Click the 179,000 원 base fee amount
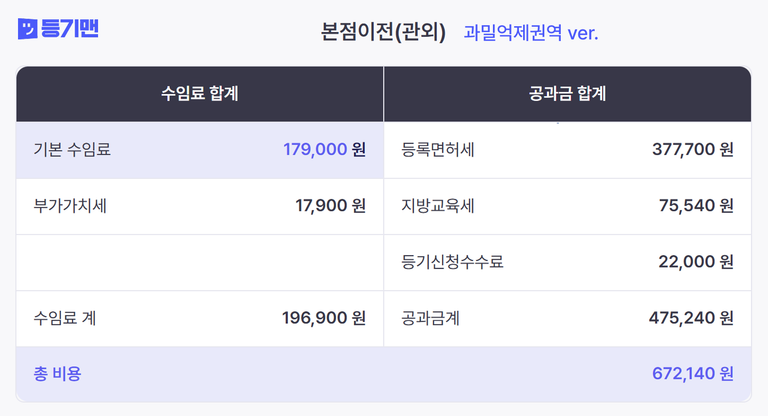 pos(324,150)
